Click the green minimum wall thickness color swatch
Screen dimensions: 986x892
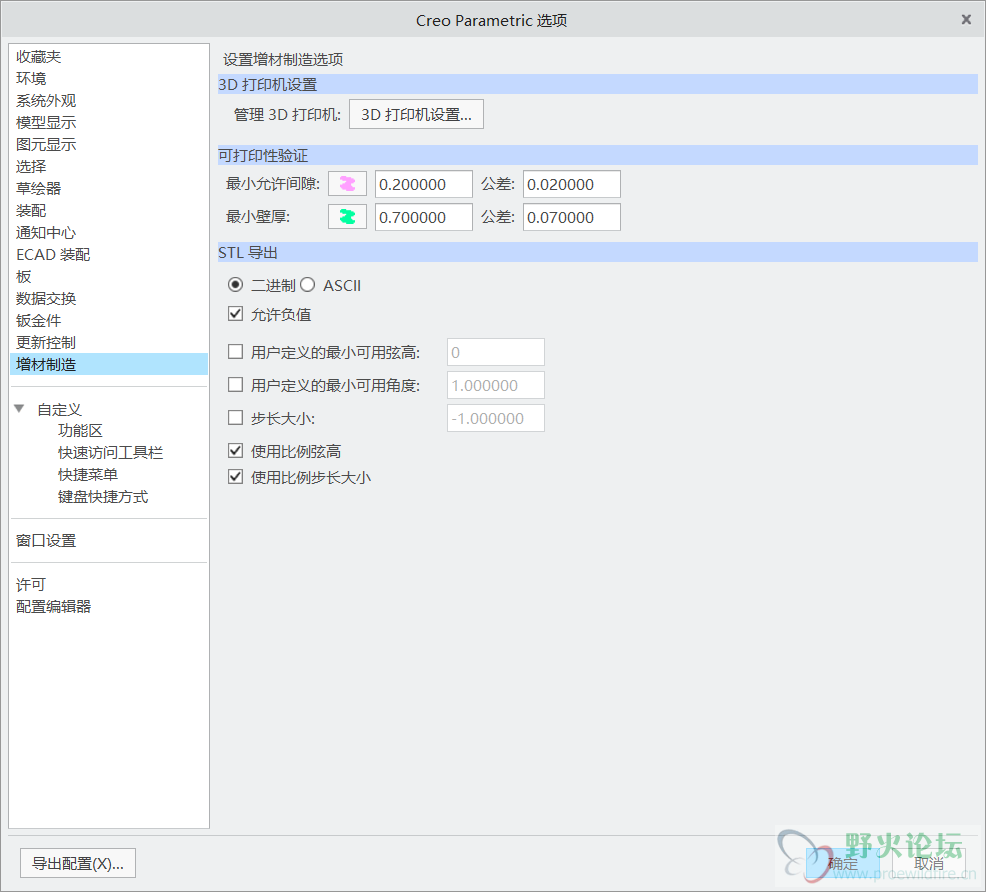[x=347, y=217]
